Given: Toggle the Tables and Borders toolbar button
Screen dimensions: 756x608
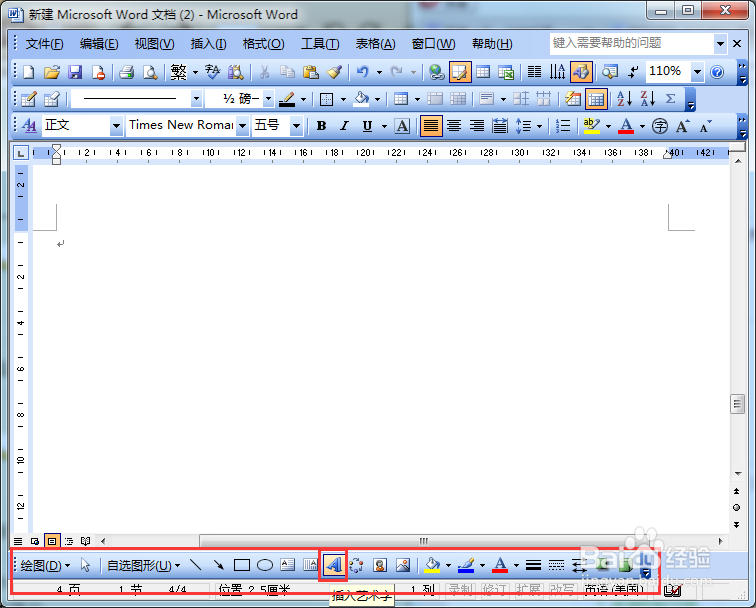Looking at the screenshot, I should [460, 72].
